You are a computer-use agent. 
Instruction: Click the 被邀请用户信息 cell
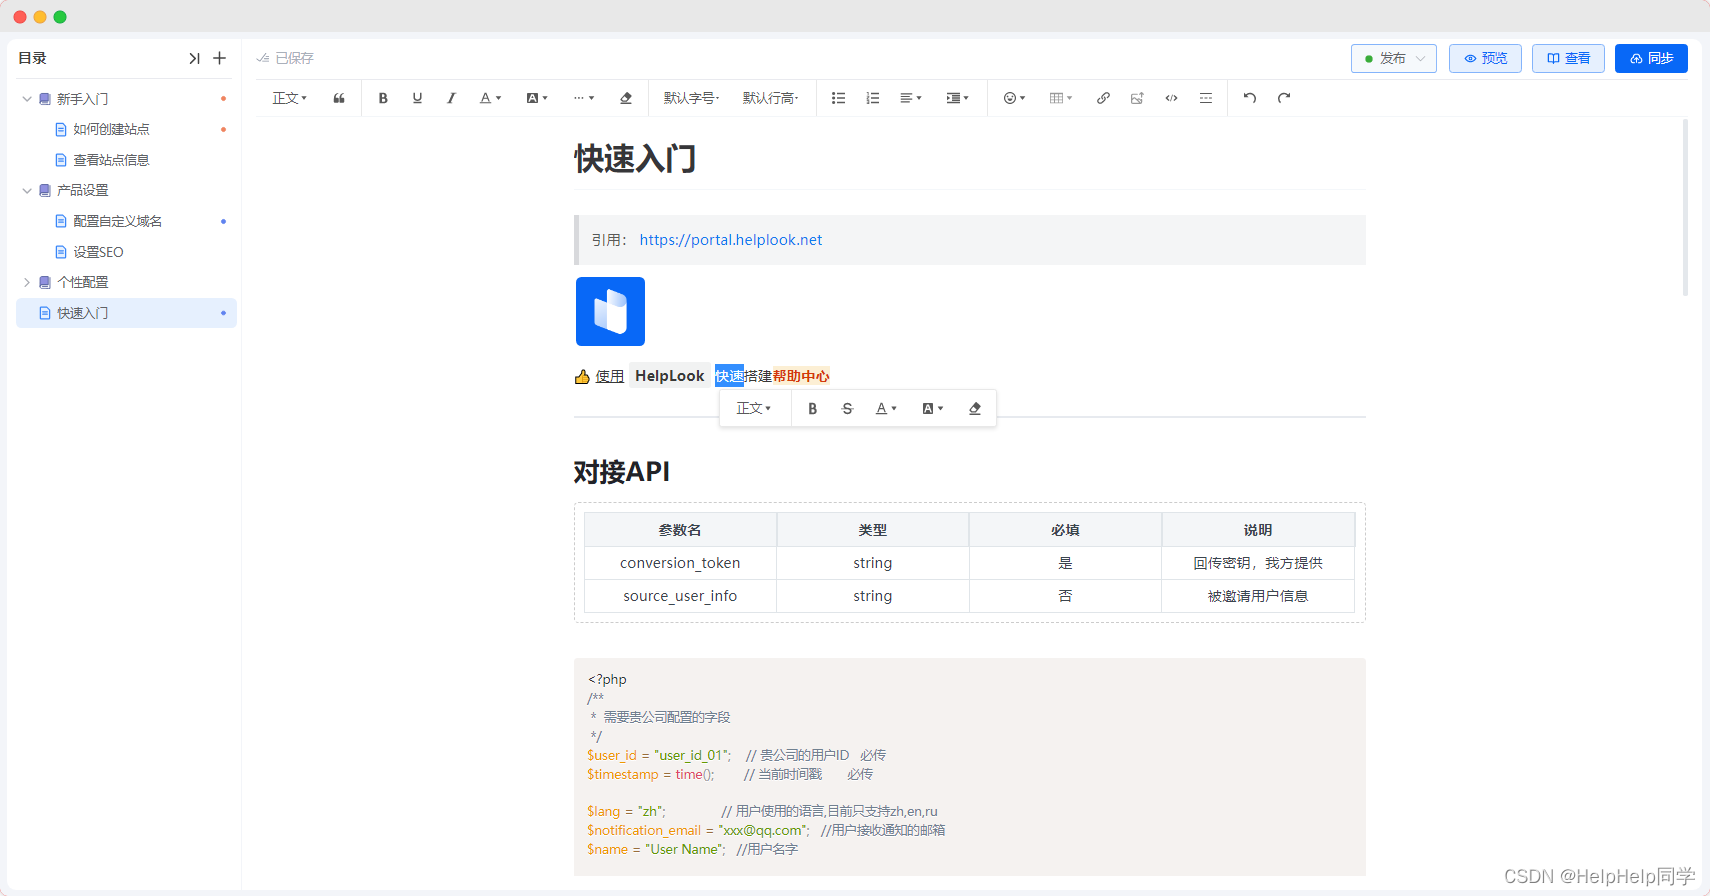point(1258,596)
